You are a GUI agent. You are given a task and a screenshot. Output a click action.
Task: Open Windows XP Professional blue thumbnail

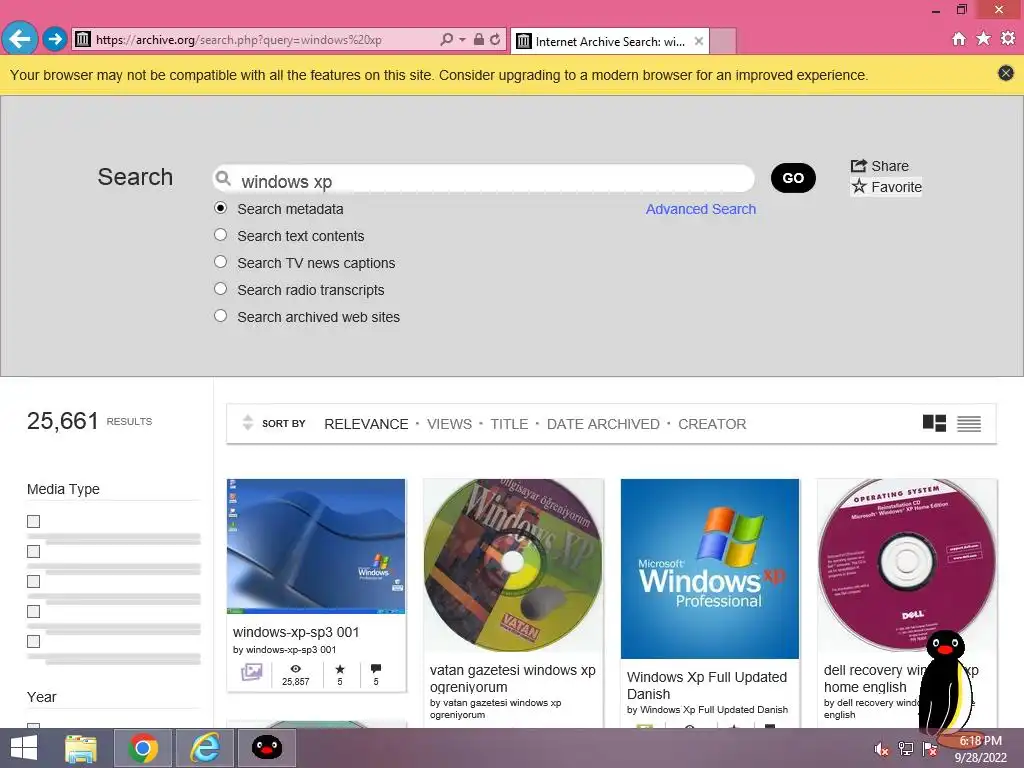[710, 569]
